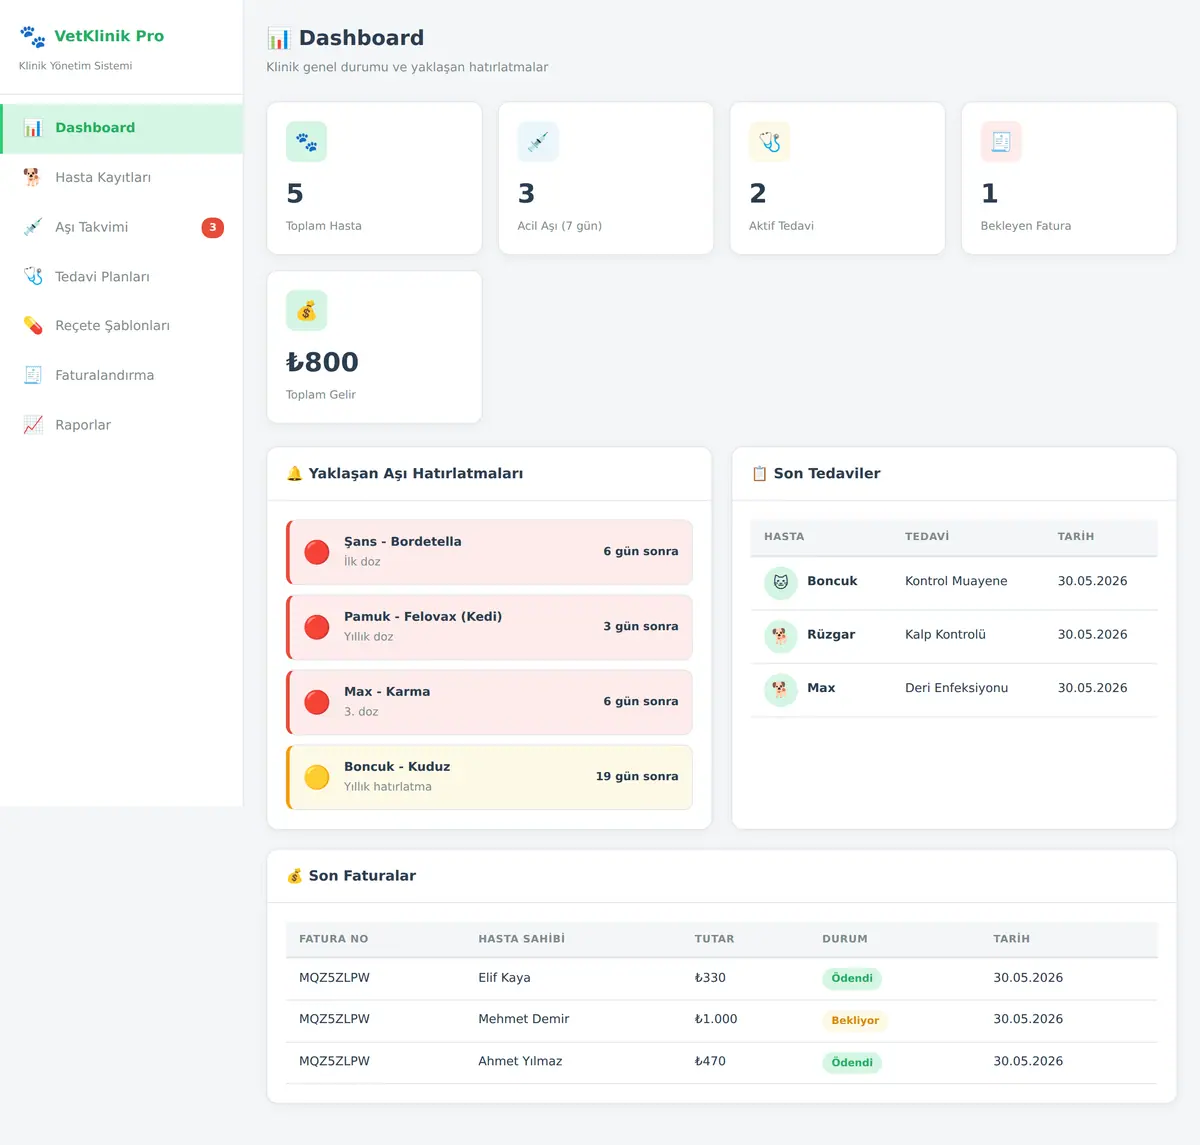The image size is (1200, 1145).
Task: Click the money bag icon on Toplam Gelir card
Action: coord(306,311)
